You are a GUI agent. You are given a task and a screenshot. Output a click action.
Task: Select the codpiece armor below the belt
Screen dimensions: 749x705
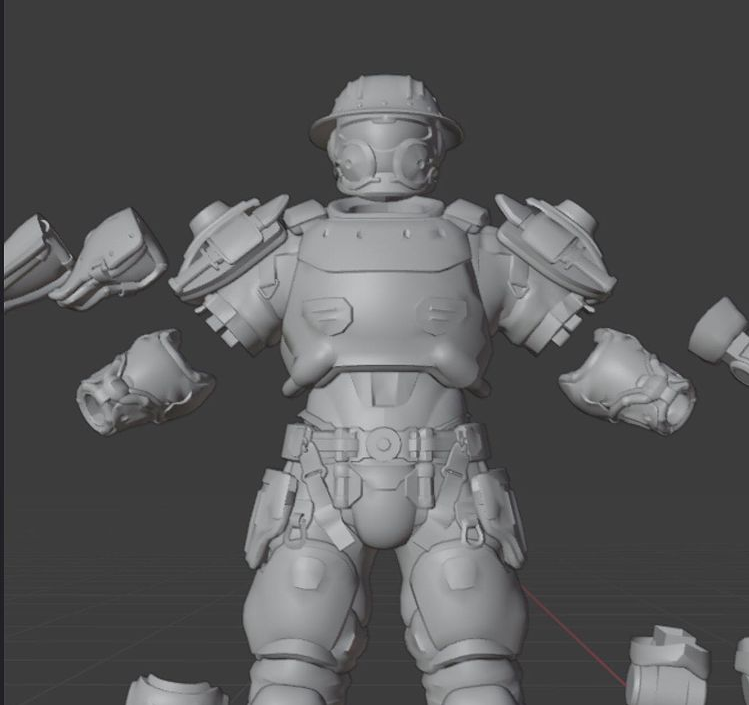(x=383, y=510)
